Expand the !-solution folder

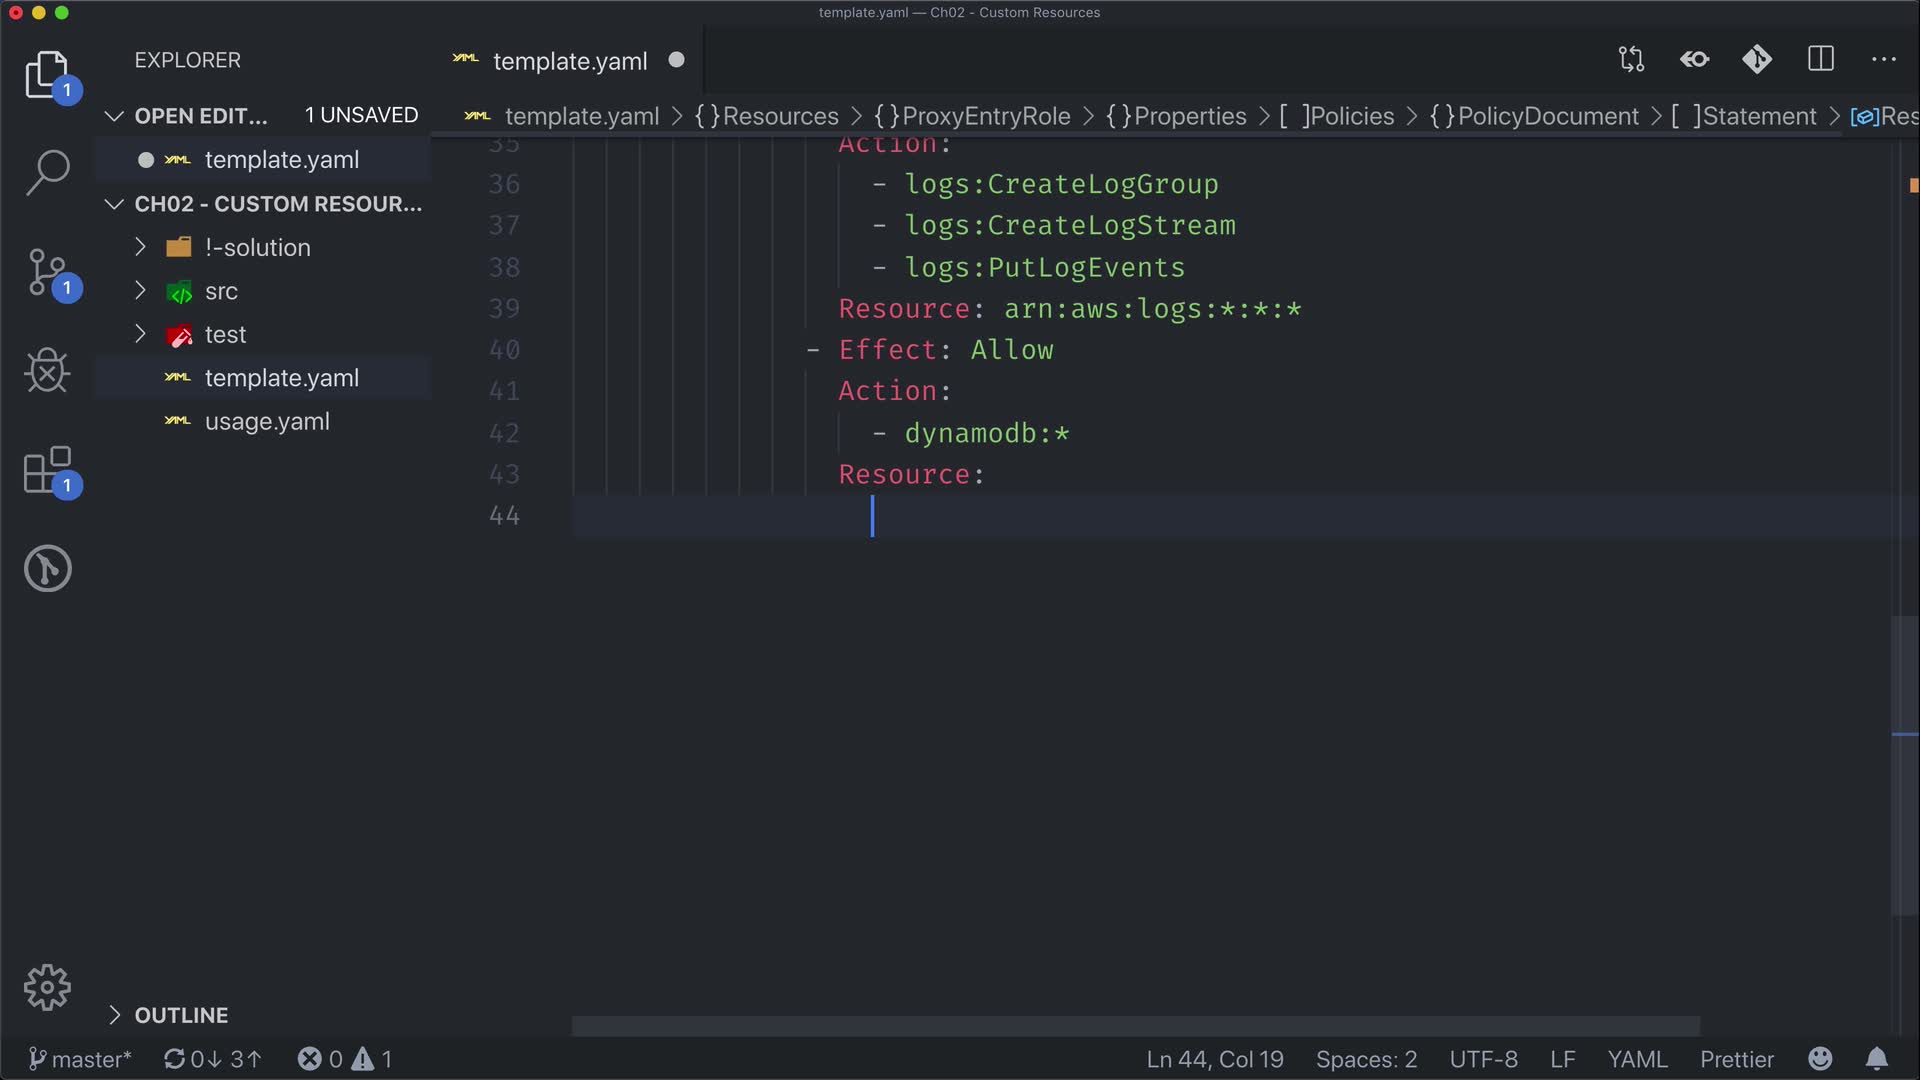[257, 247]
